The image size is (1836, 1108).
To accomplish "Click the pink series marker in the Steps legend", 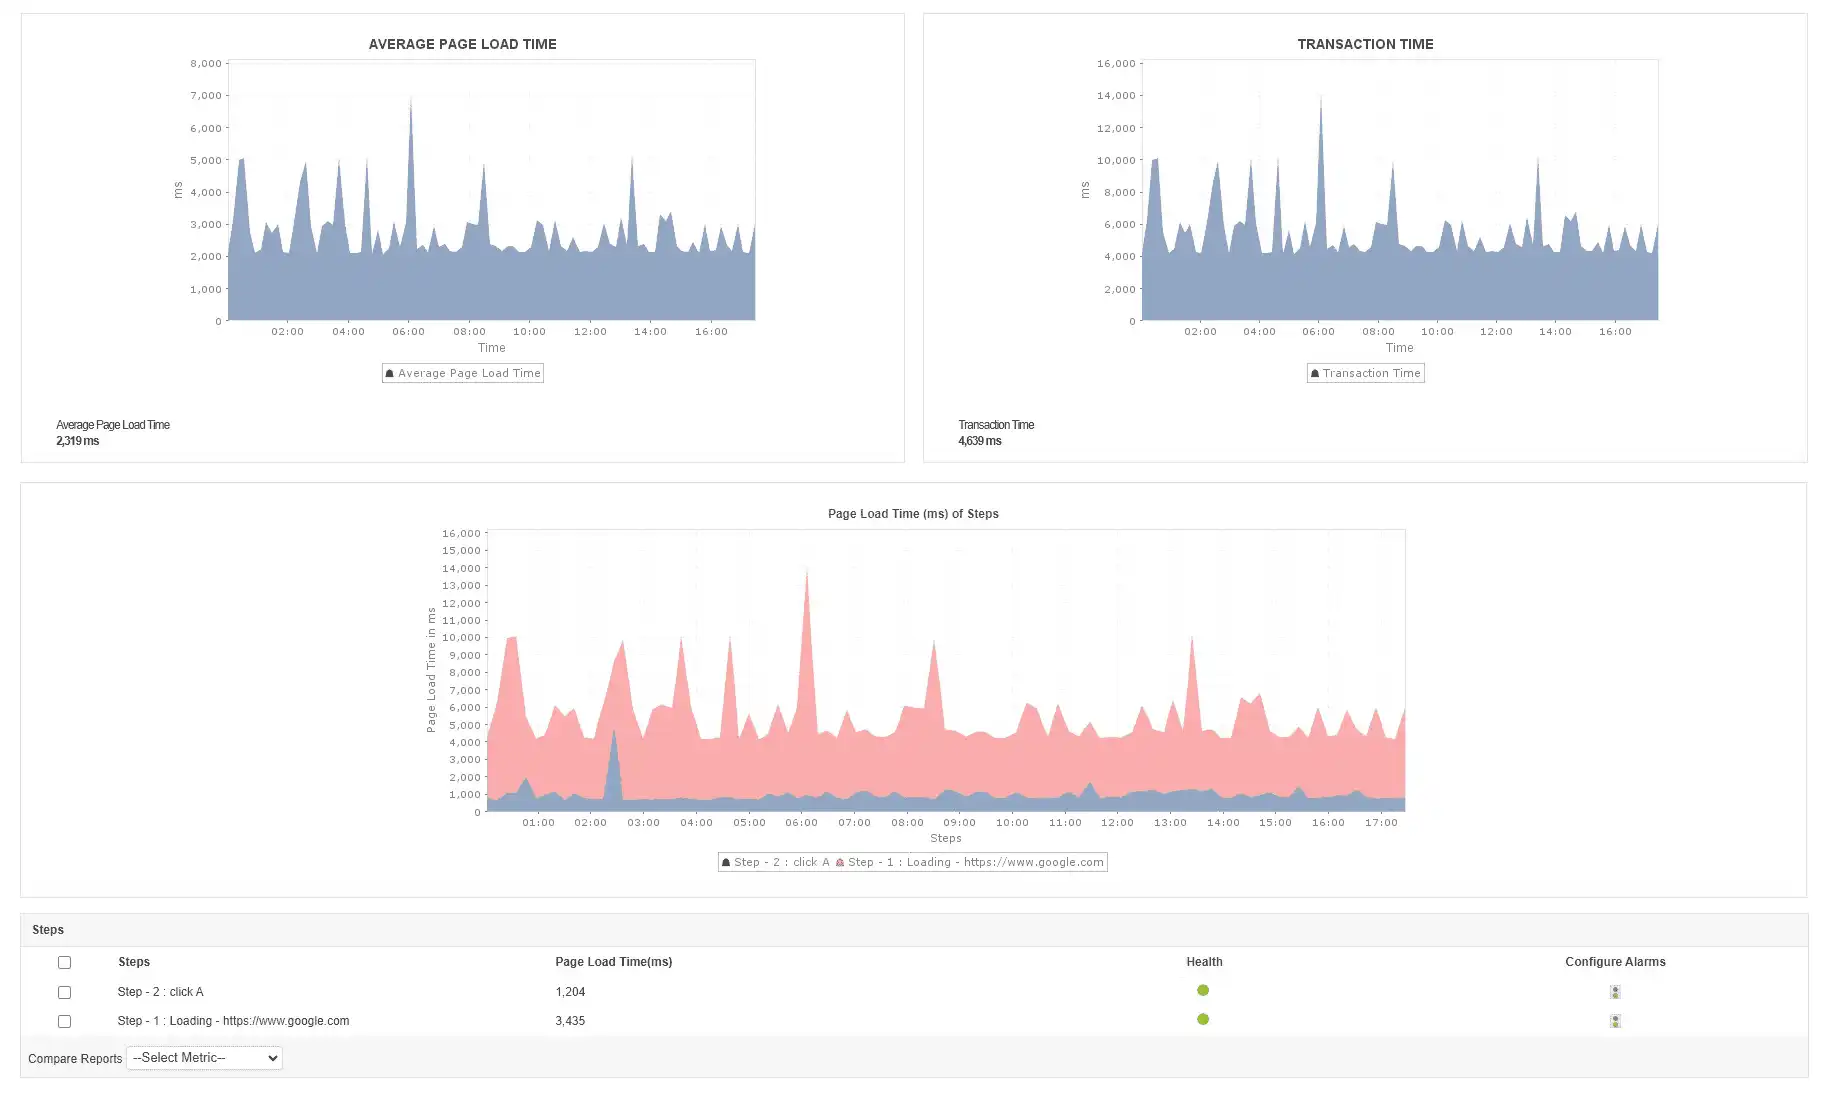I will (841, 861).
